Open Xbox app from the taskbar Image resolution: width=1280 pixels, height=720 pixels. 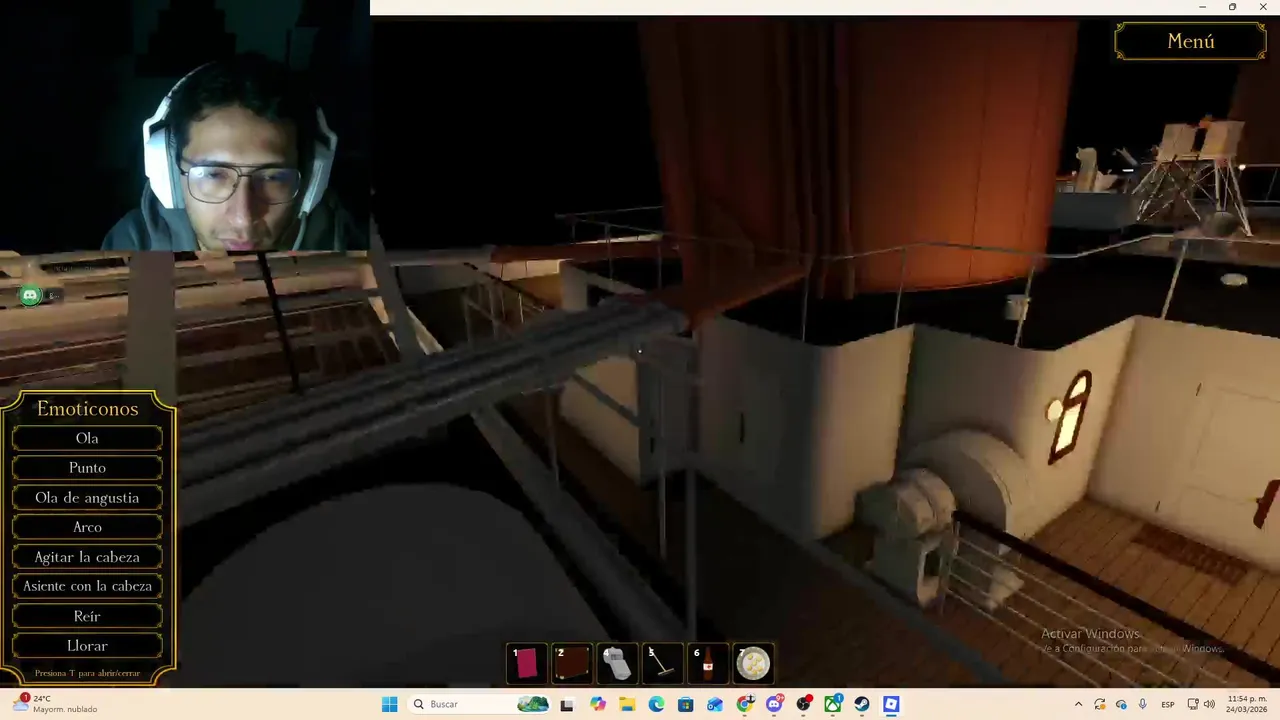pyautogui.click(x=833, y=704)
